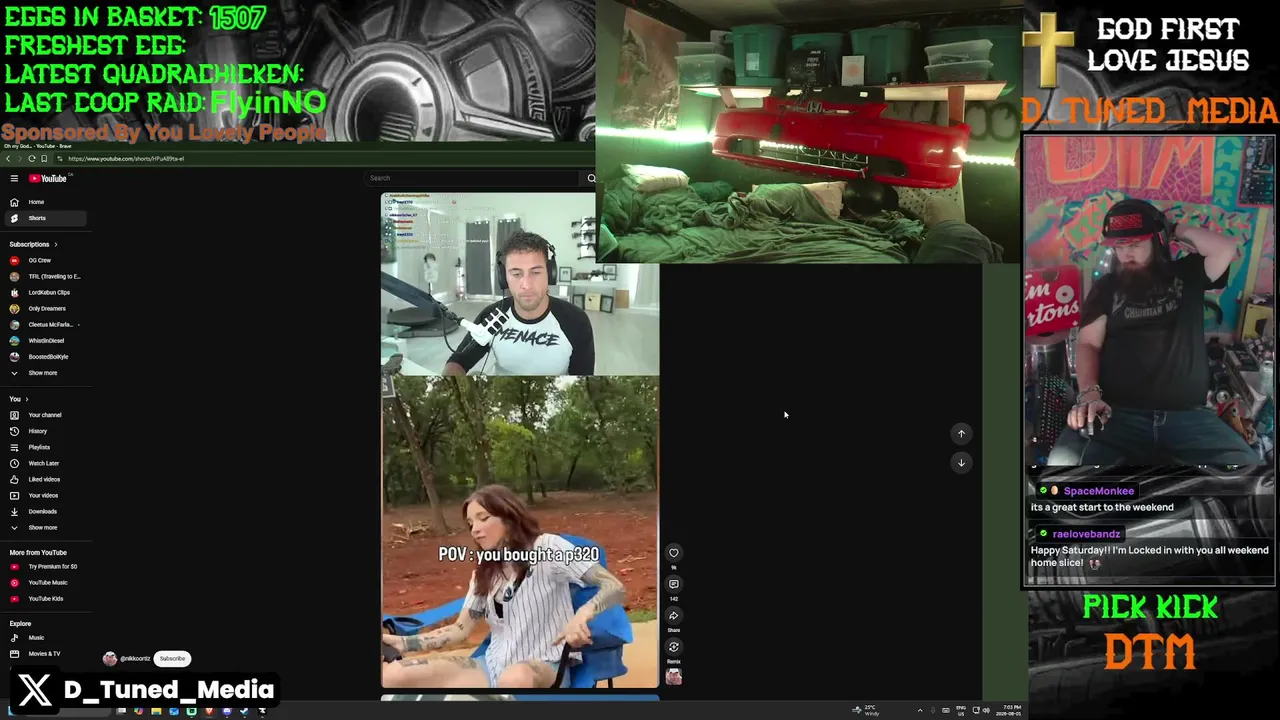
Task: Open Only Dreamers channel subscription
Action: coord(46,308)
